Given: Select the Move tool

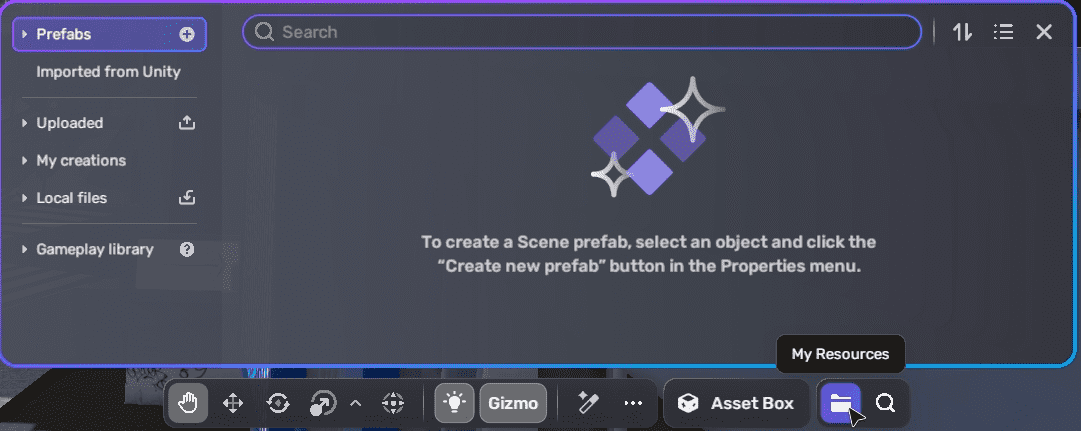Looking at the screenshot, I should pos(233,403).
